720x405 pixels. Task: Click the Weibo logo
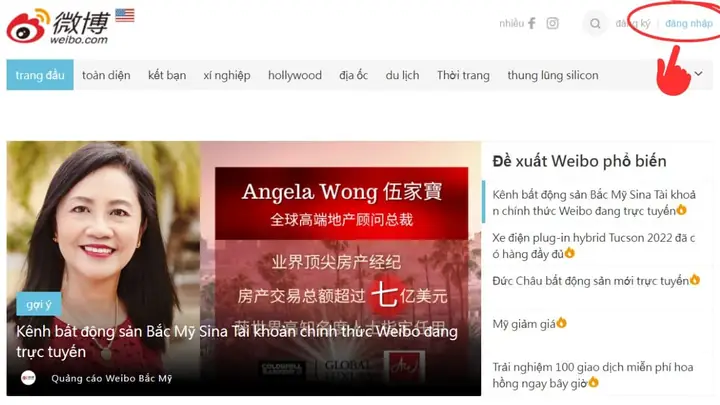58,26
